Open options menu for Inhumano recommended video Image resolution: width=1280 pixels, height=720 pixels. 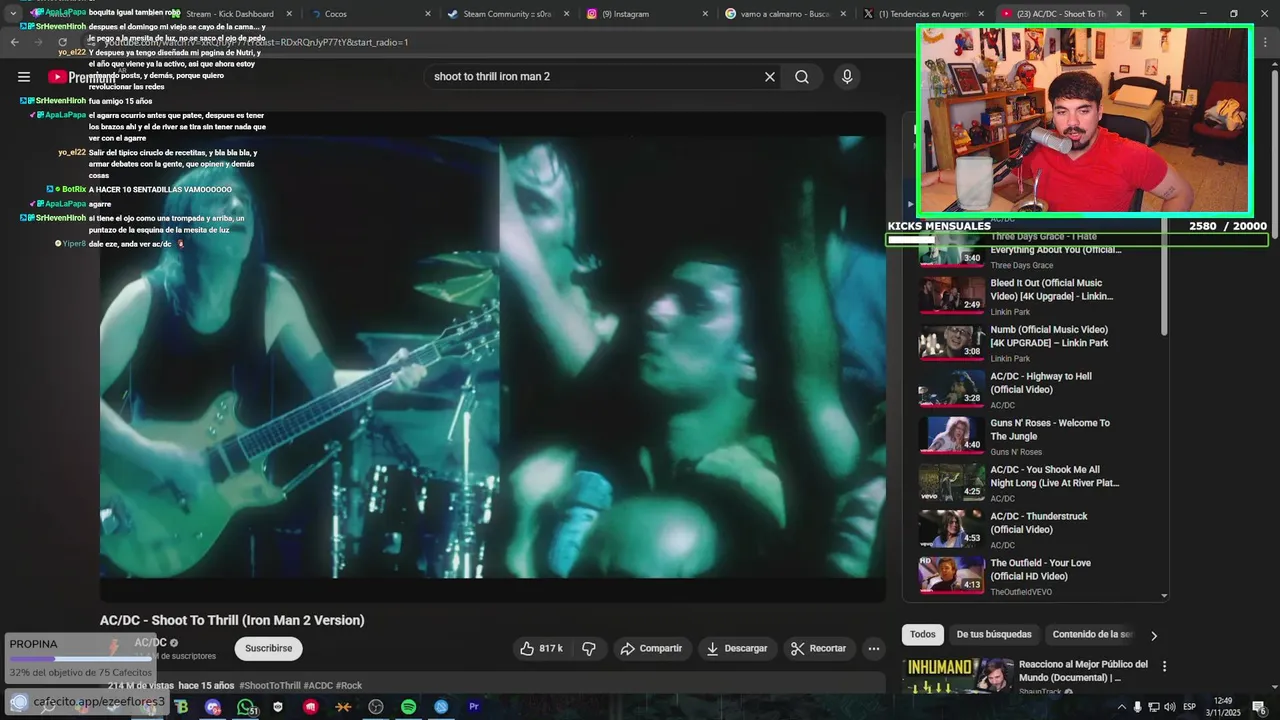[x=1164, y=666]
